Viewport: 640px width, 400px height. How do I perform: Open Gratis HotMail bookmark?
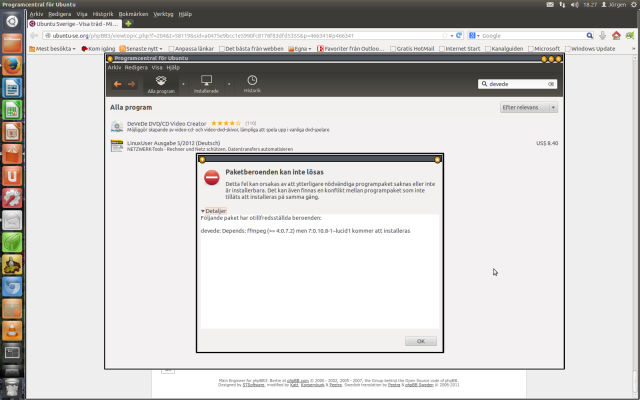click(412, 49)
